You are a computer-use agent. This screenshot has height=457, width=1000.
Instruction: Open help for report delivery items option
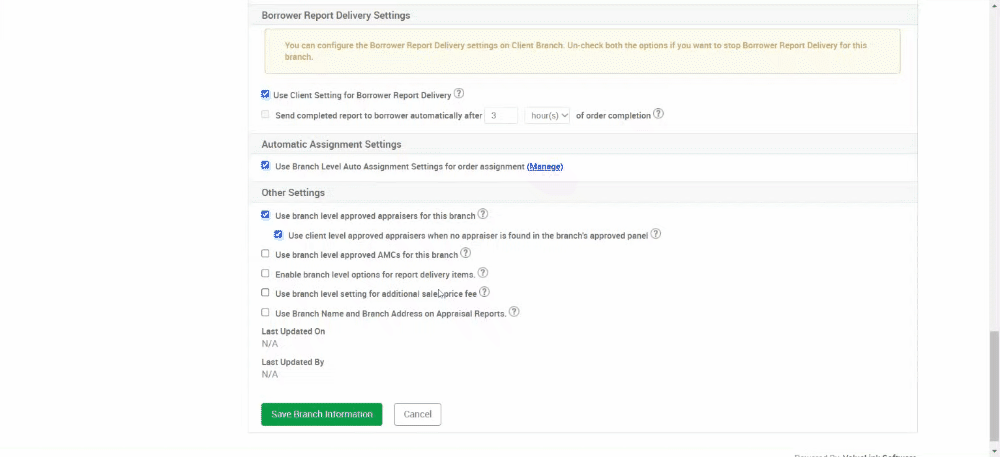point(483,273)
